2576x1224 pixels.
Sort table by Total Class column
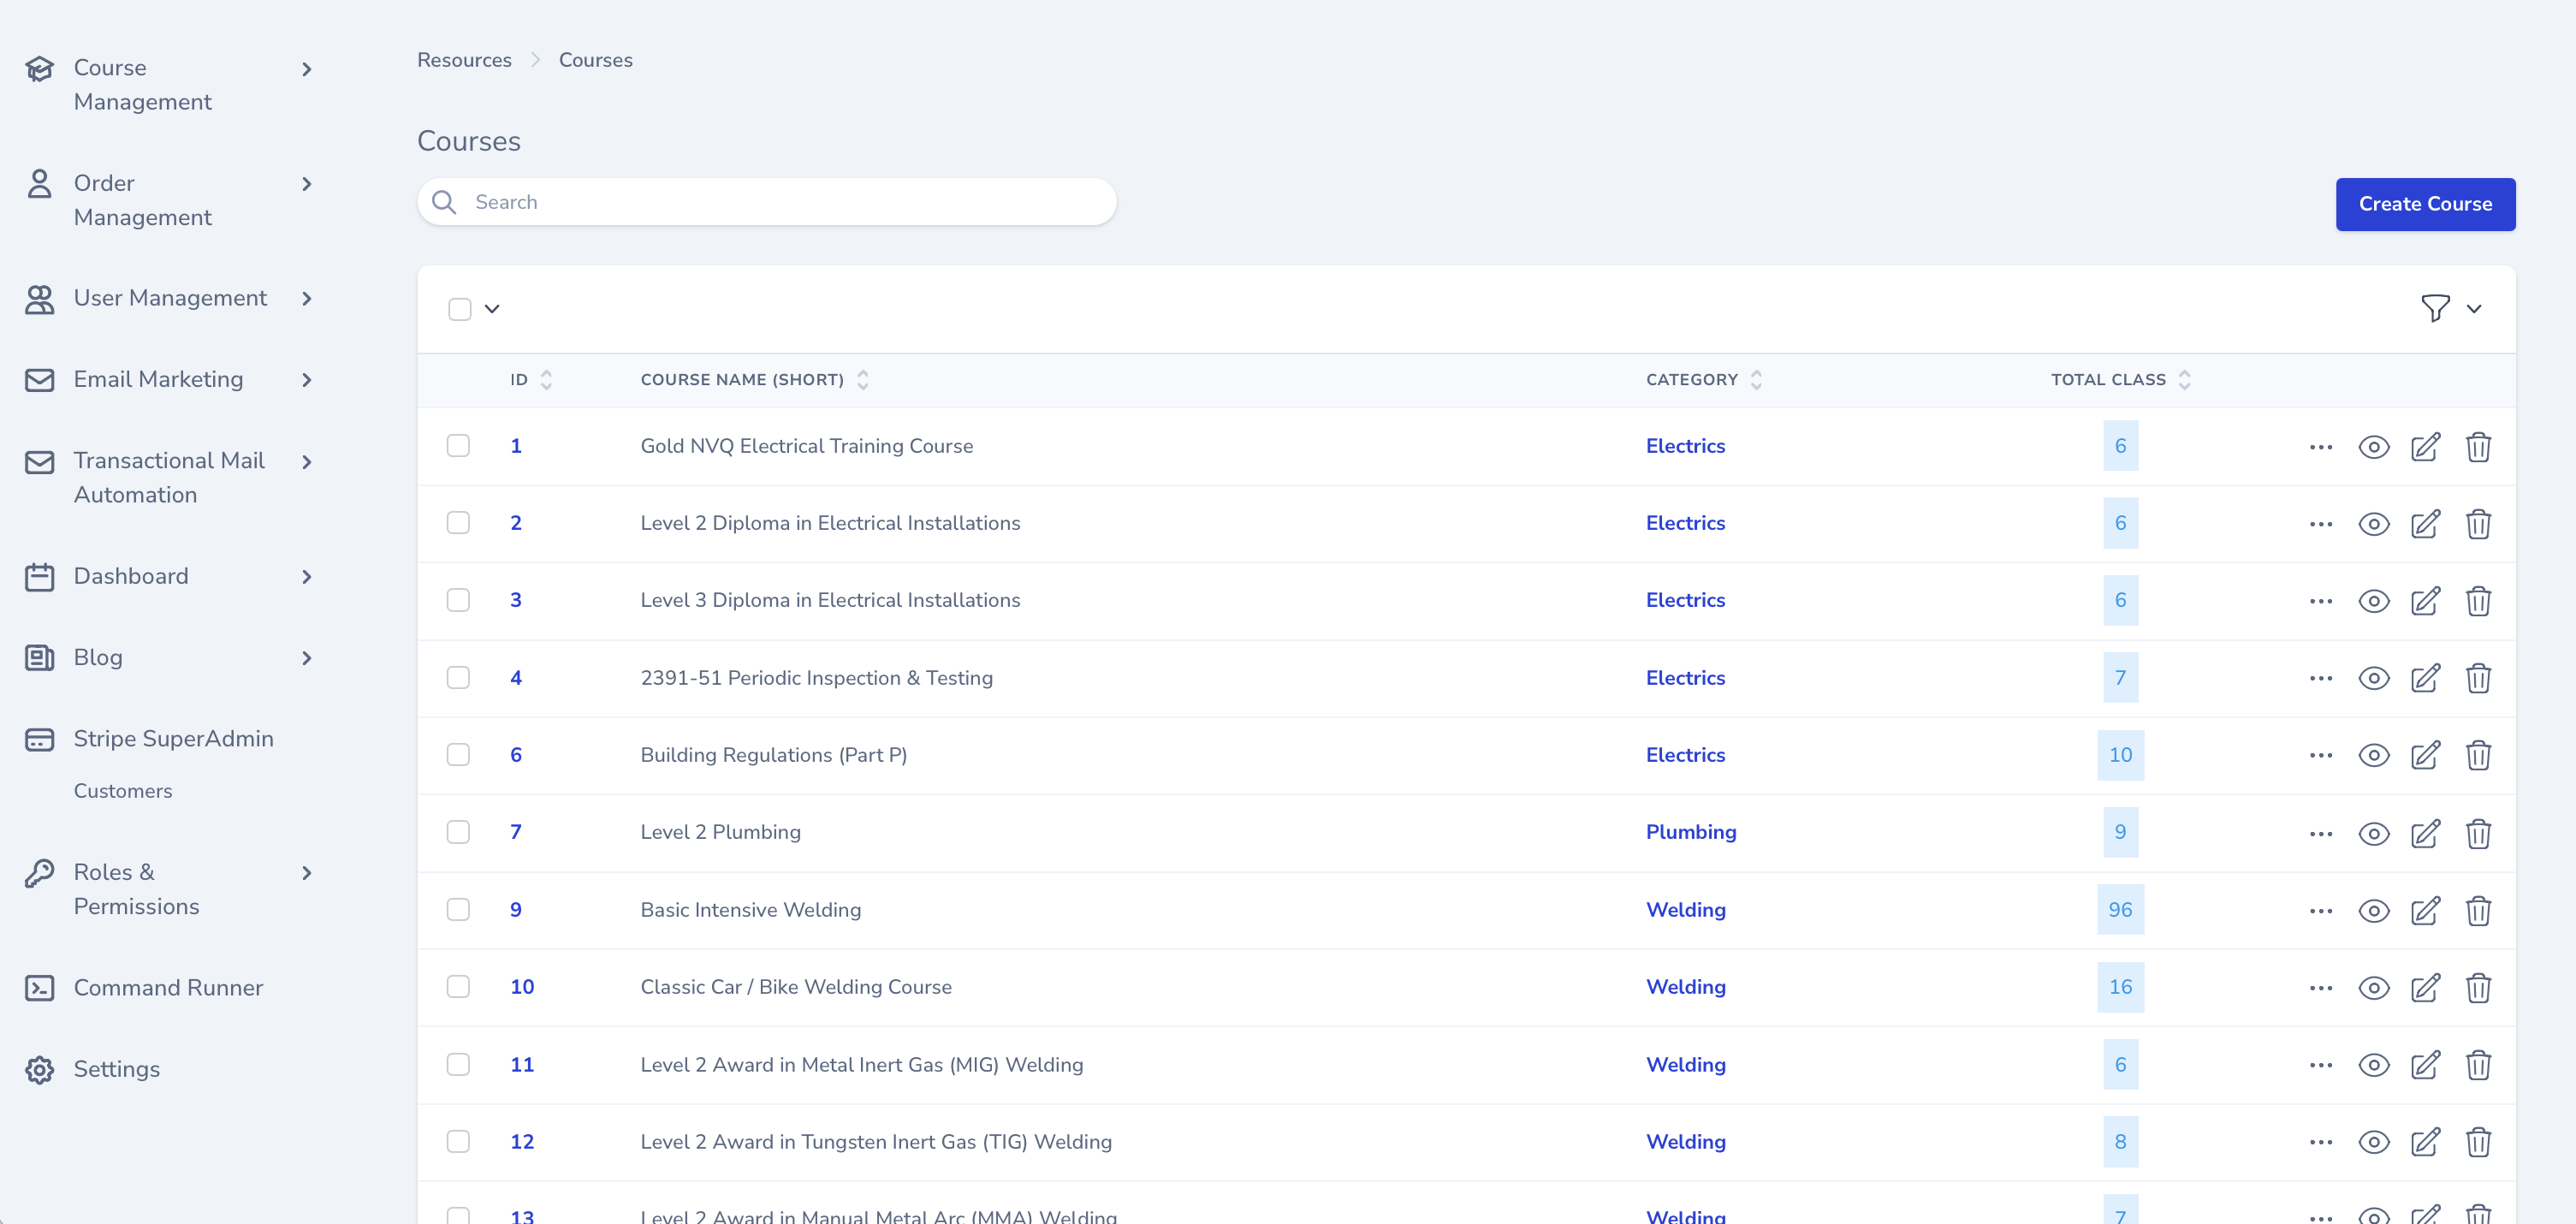2120,380
